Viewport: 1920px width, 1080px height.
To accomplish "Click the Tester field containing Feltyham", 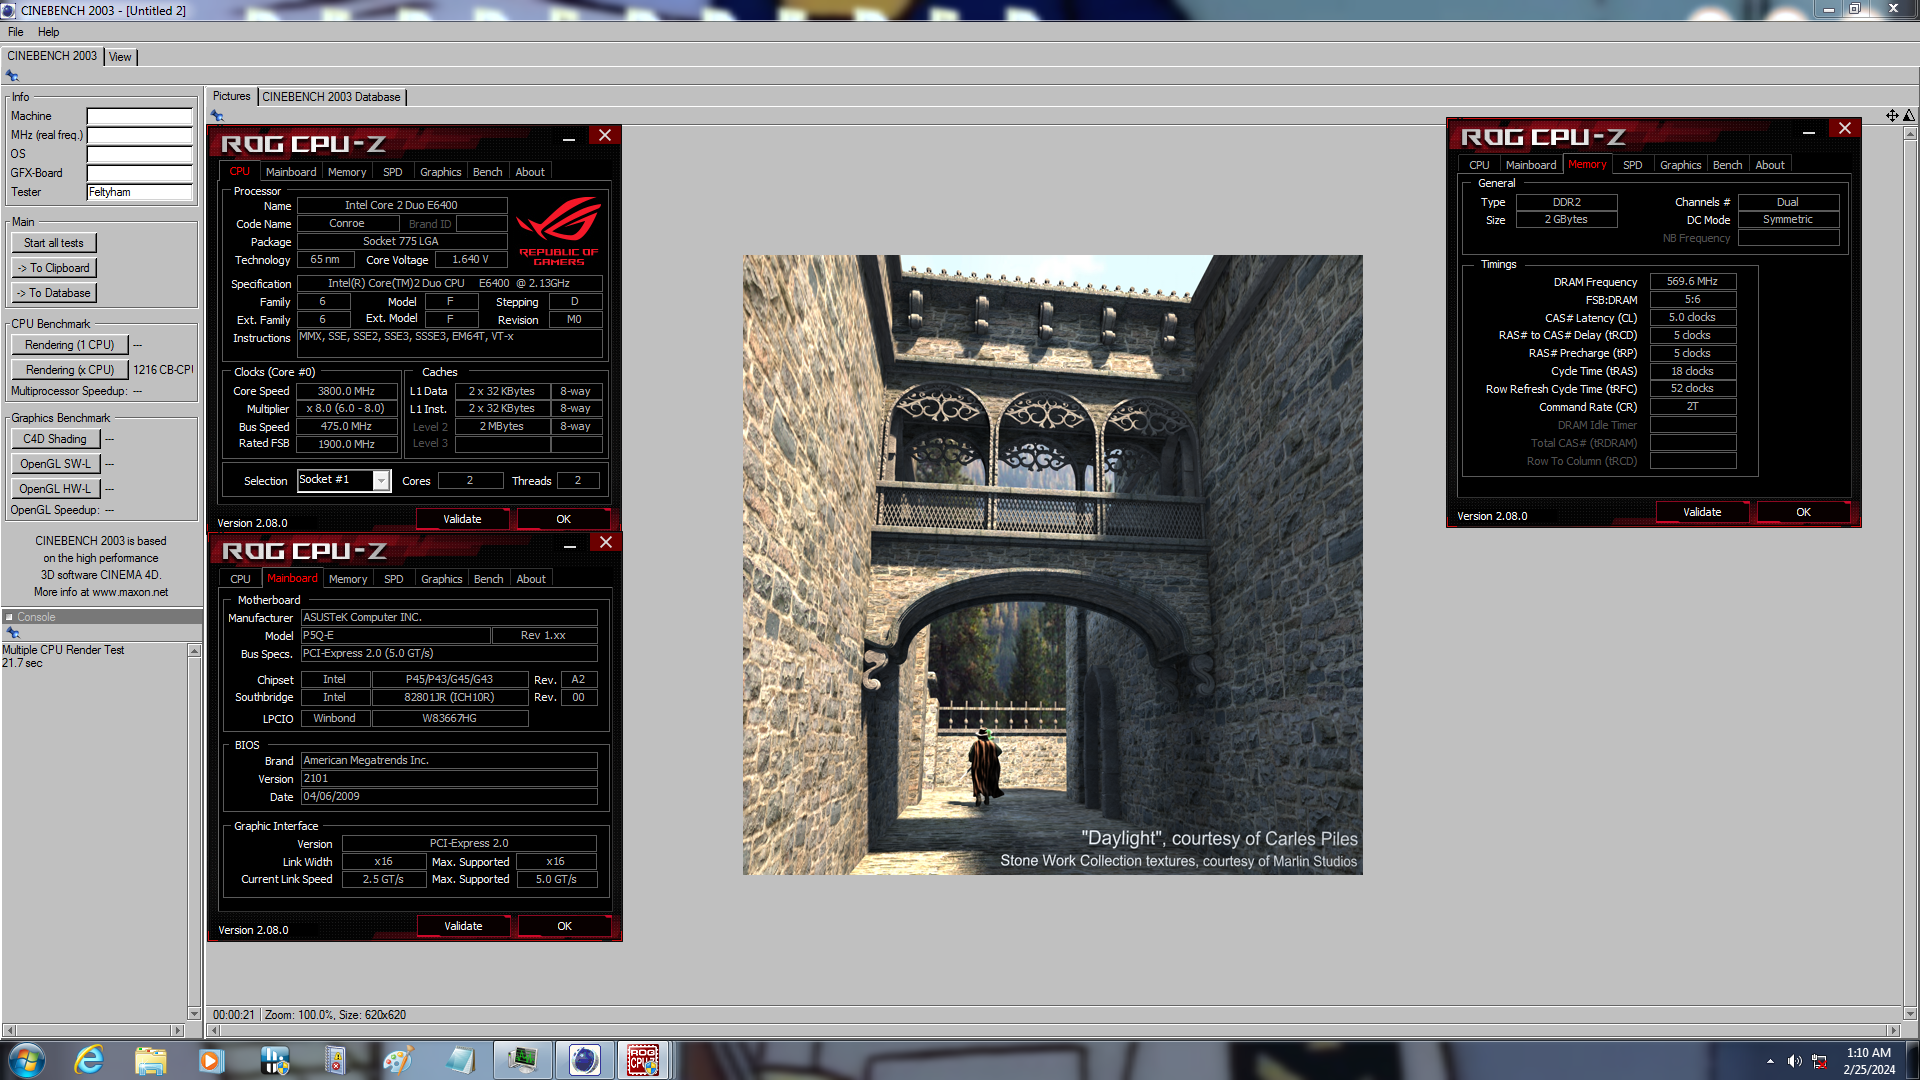I will pos(139,192).
